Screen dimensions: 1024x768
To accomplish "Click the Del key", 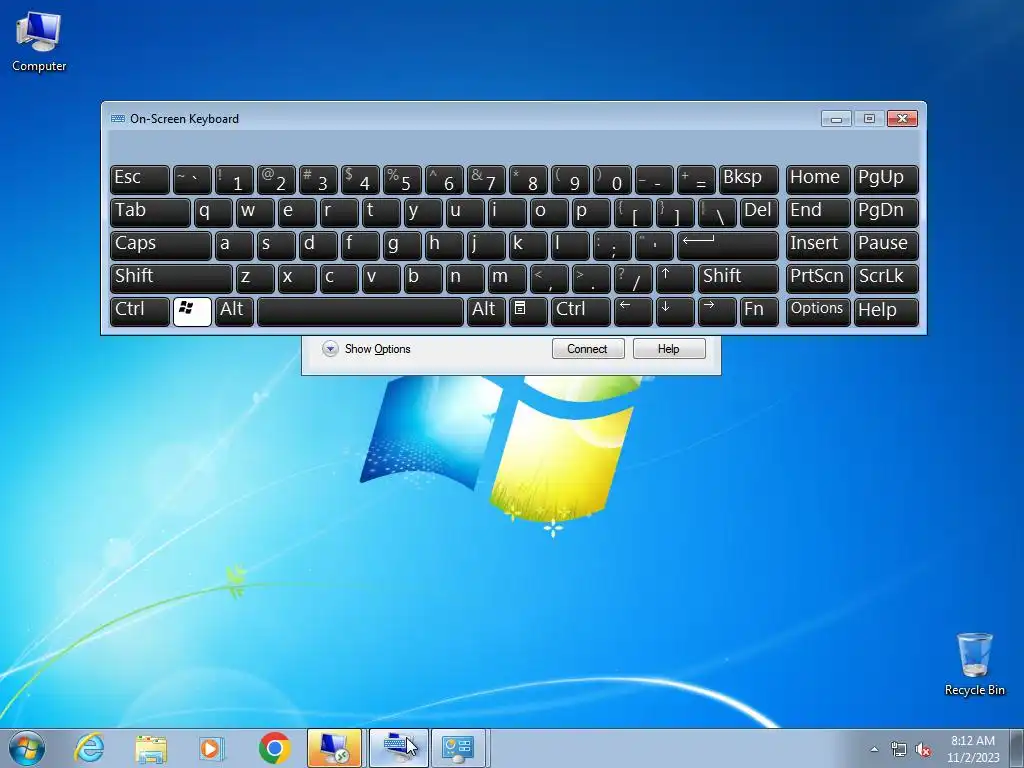I will coord(759,212).
